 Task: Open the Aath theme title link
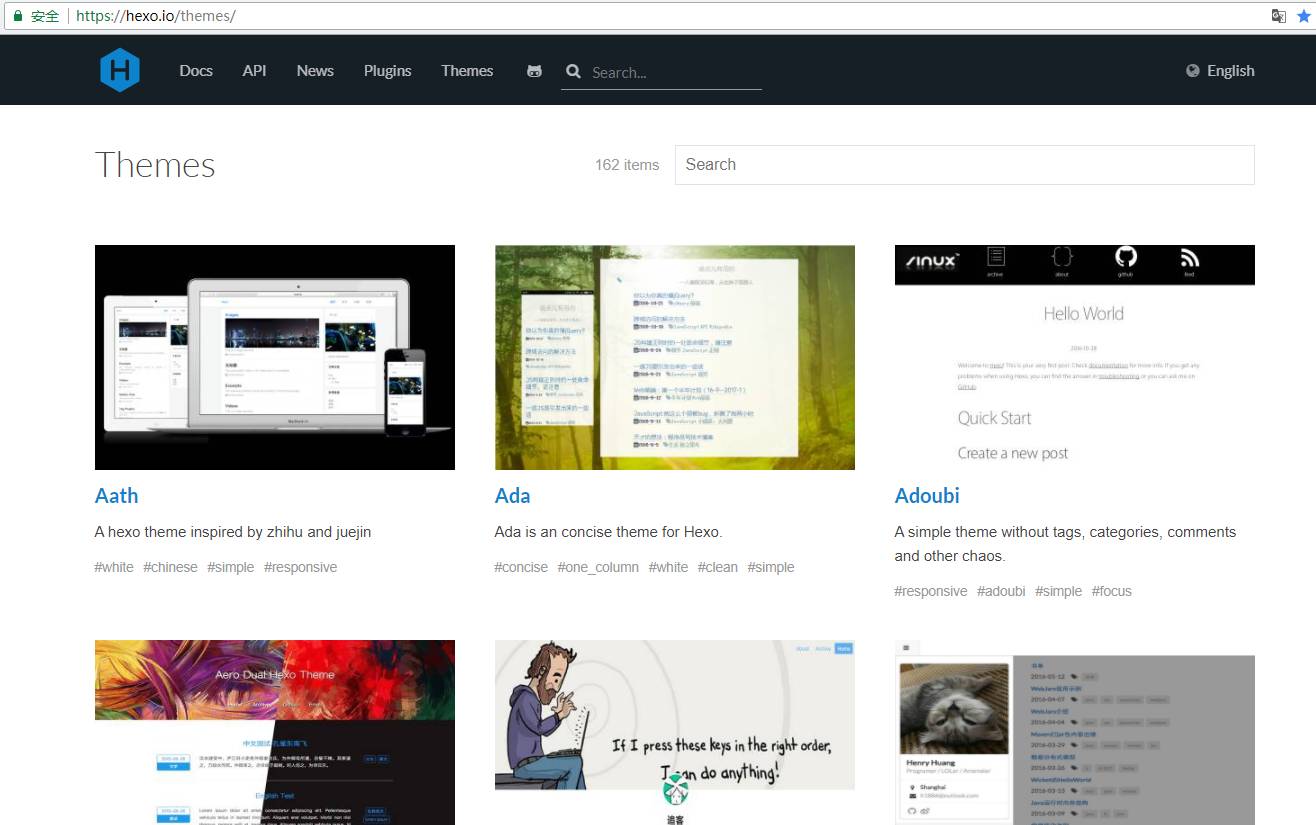(x=116, y=496)
